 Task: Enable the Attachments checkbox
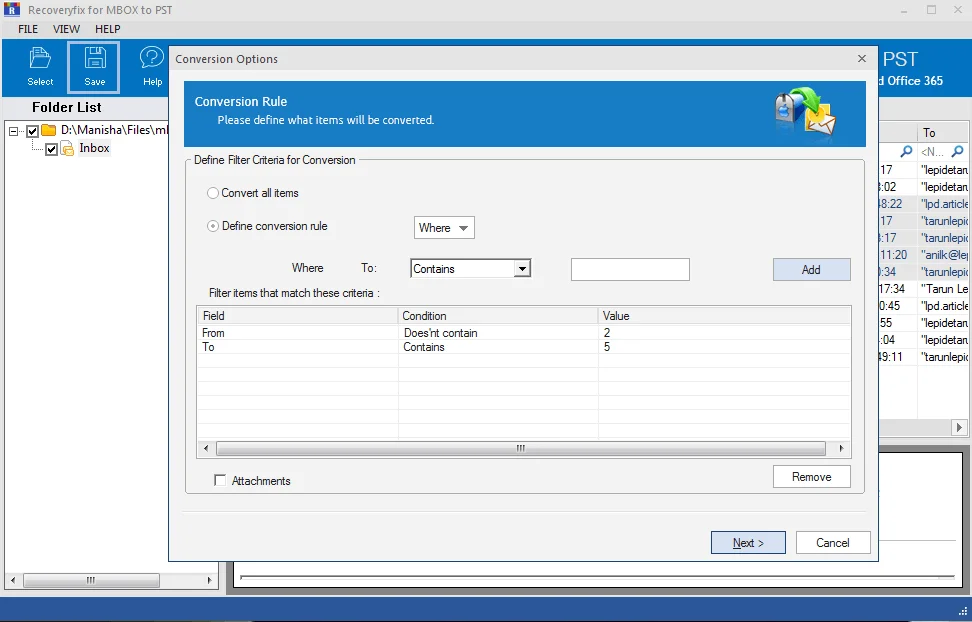[220, 480]
